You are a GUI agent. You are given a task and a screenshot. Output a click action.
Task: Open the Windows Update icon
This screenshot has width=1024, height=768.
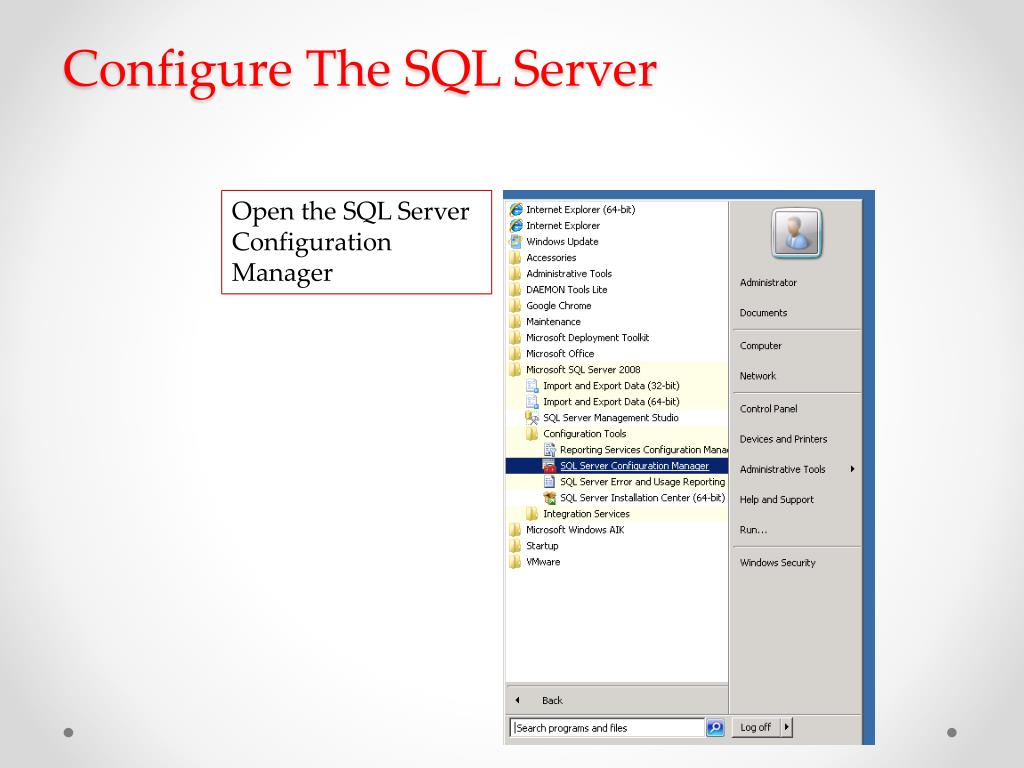tap(516, 242)
